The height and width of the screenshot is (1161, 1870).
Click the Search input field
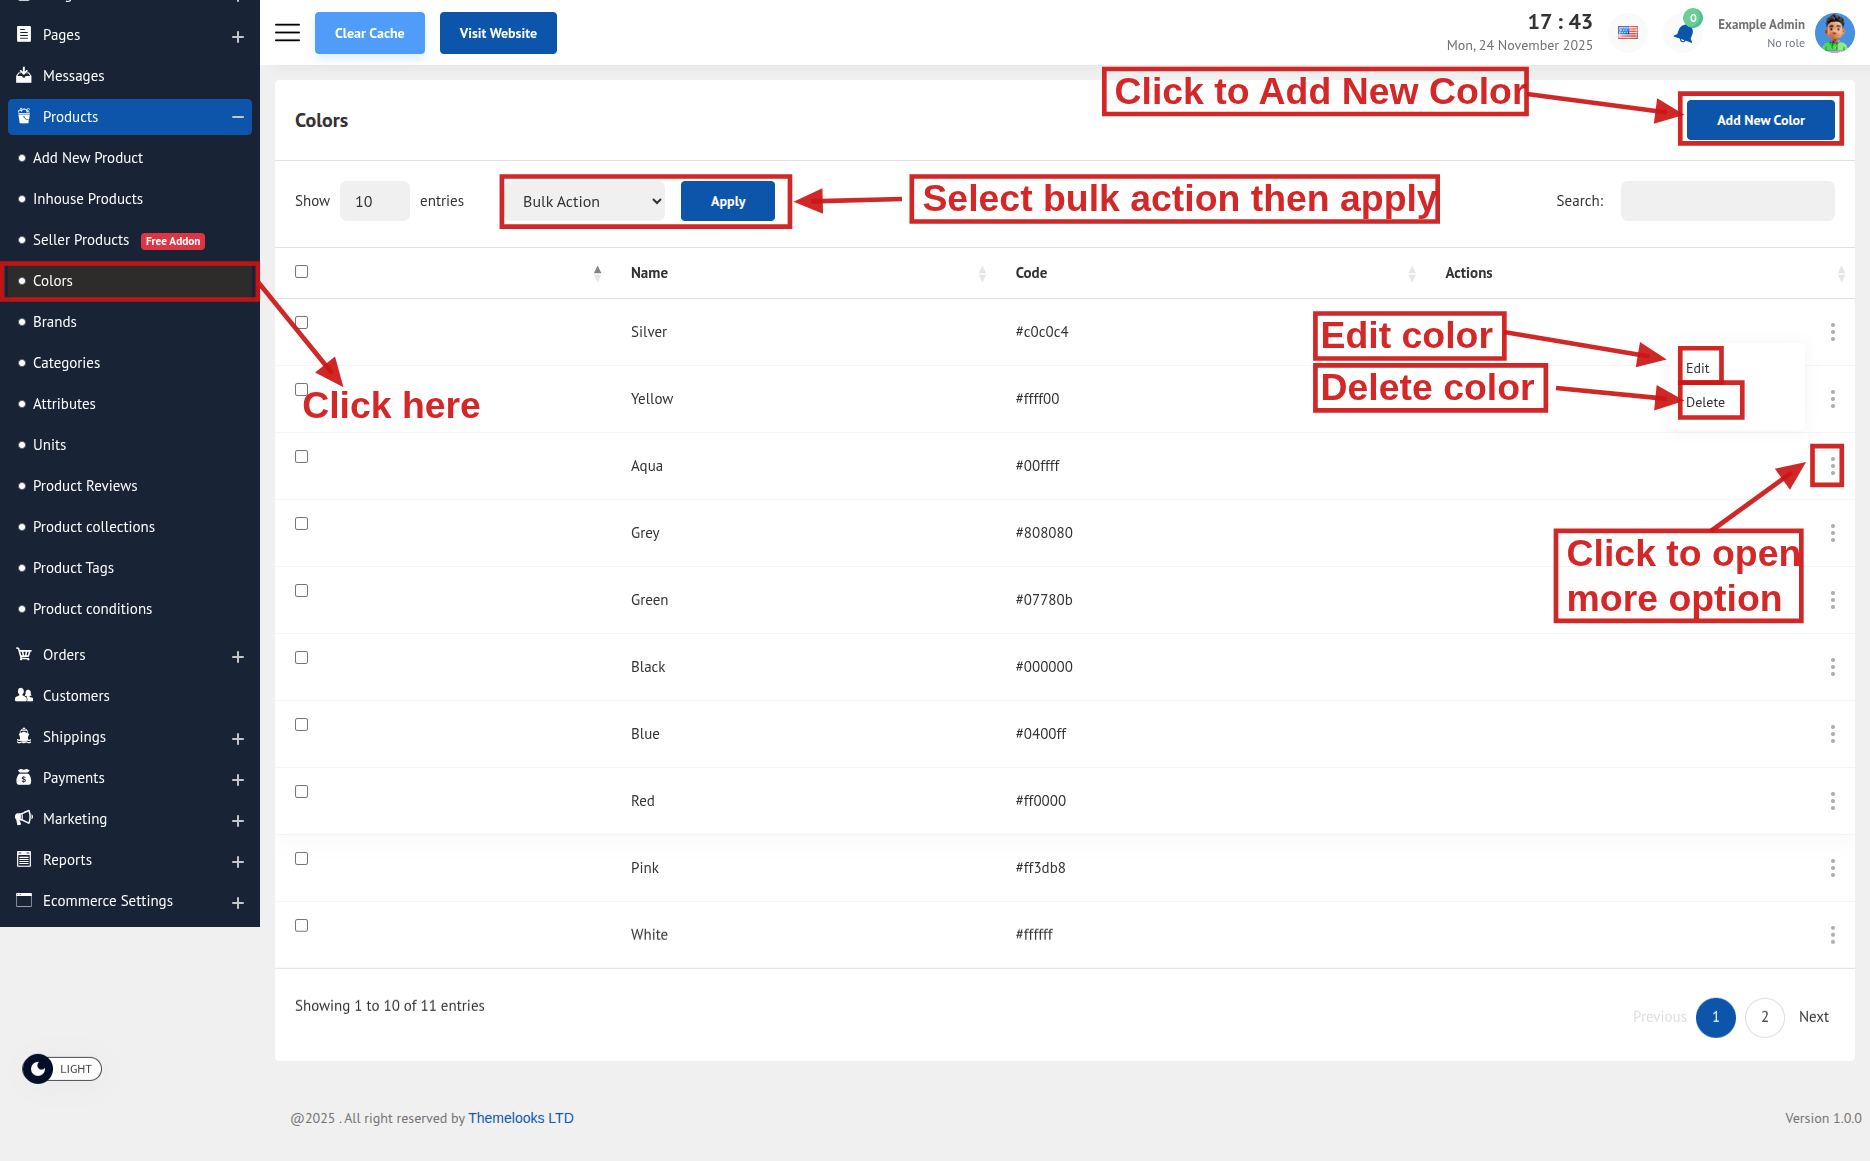tap(1727, 201)
